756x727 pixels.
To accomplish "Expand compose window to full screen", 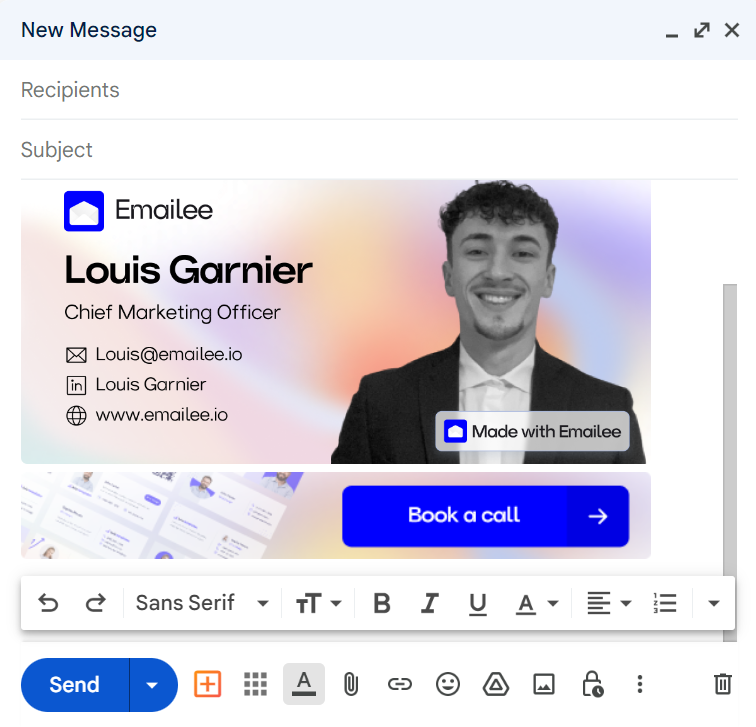I will pos(702,30).
